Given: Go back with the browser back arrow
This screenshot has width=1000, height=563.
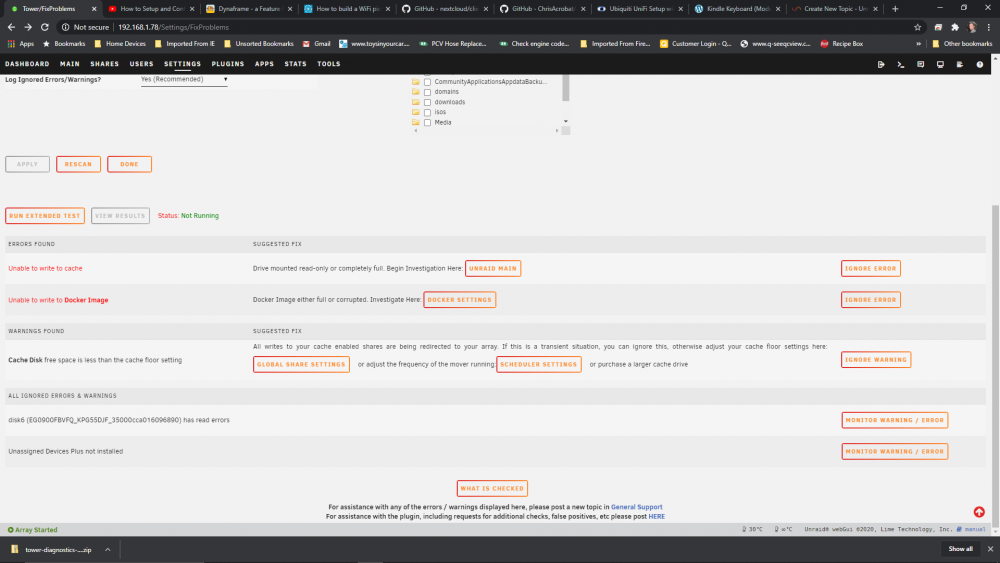Looking at the screenshot, I should (11, 27).
